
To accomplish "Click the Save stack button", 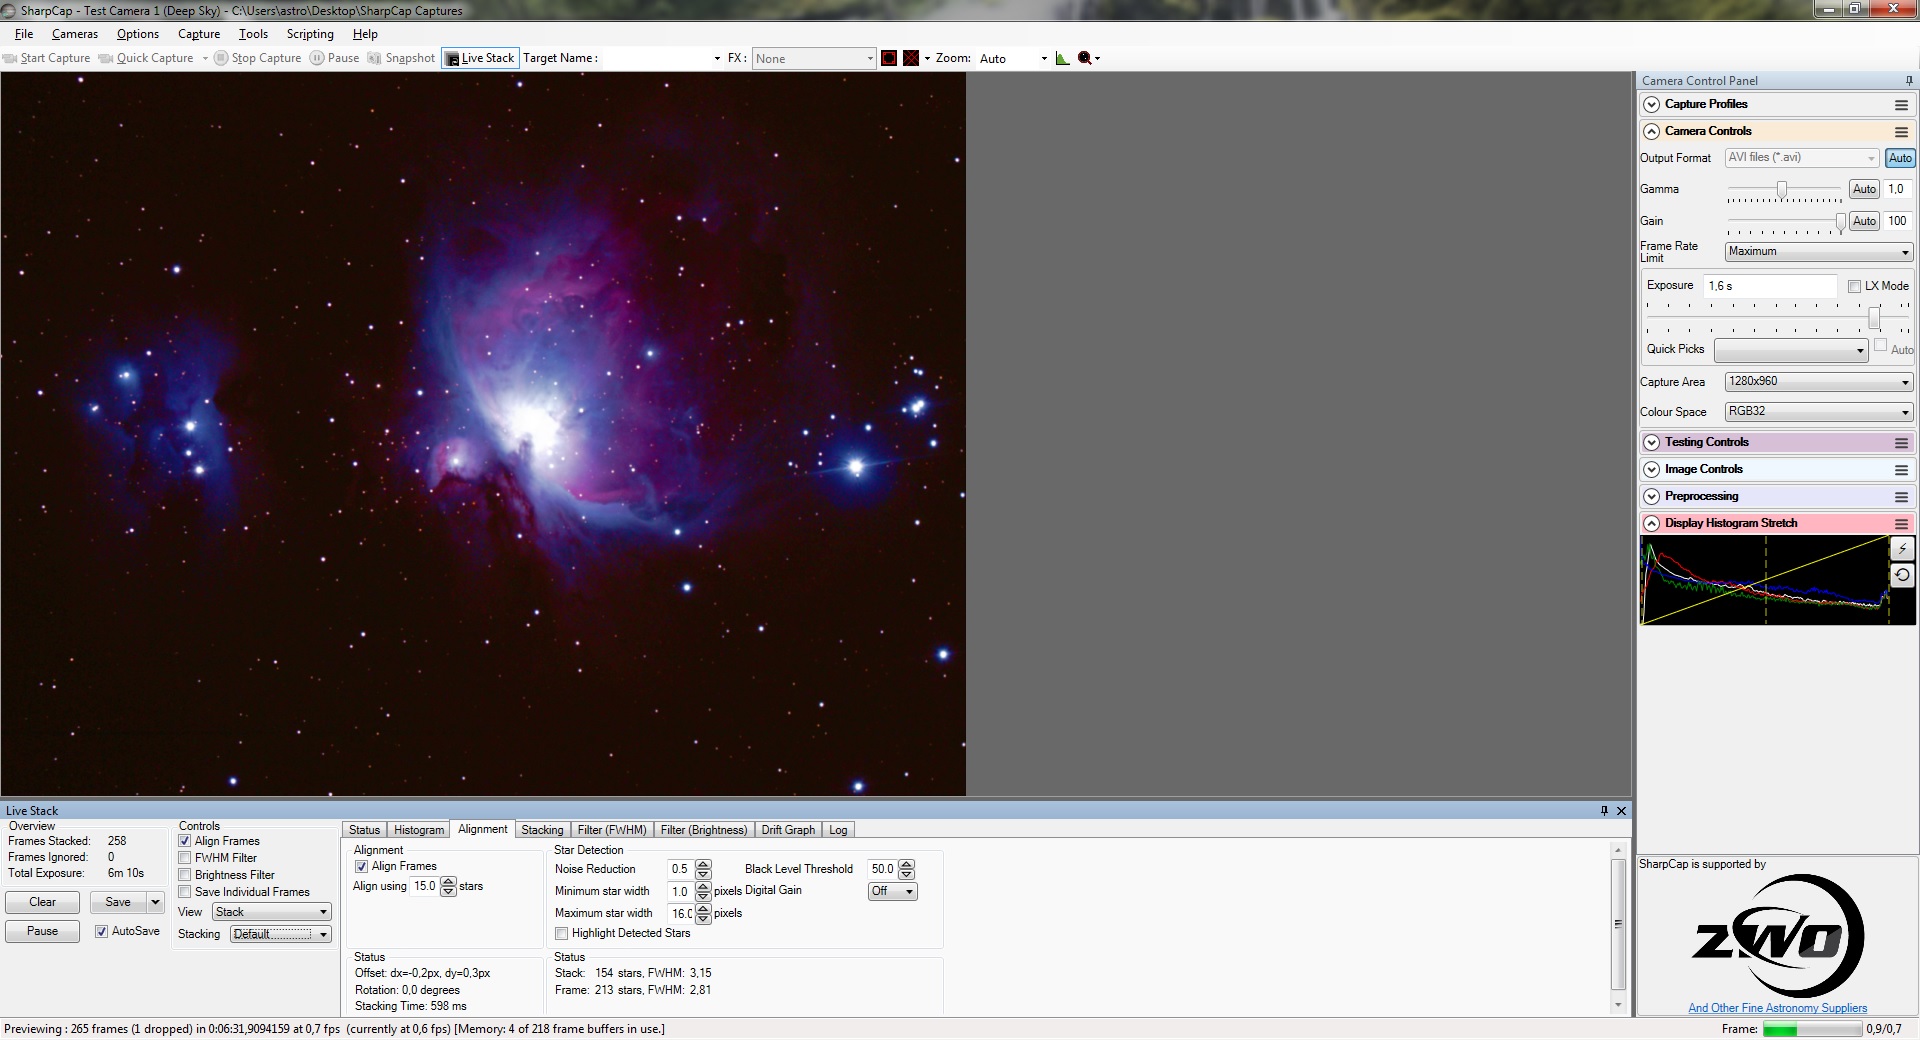I will [118, 902].
